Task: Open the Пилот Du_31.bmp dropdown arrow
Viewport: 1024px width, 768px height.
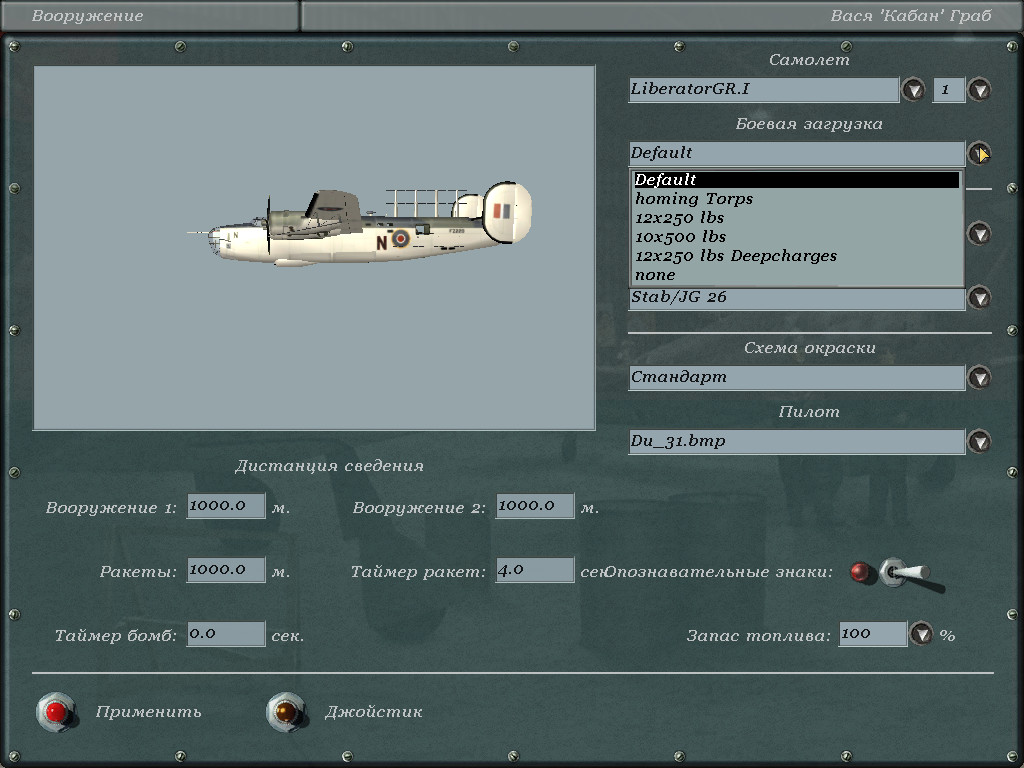Action: 979,441
